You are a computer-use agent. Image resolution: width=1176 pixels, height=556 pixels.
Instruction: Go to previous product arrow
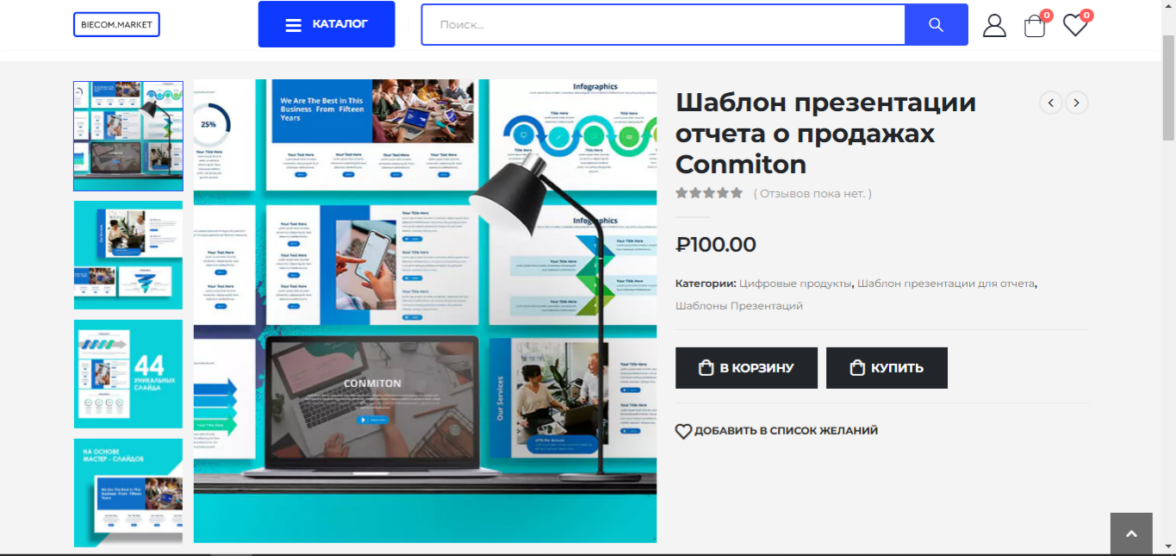(1050, 102)
